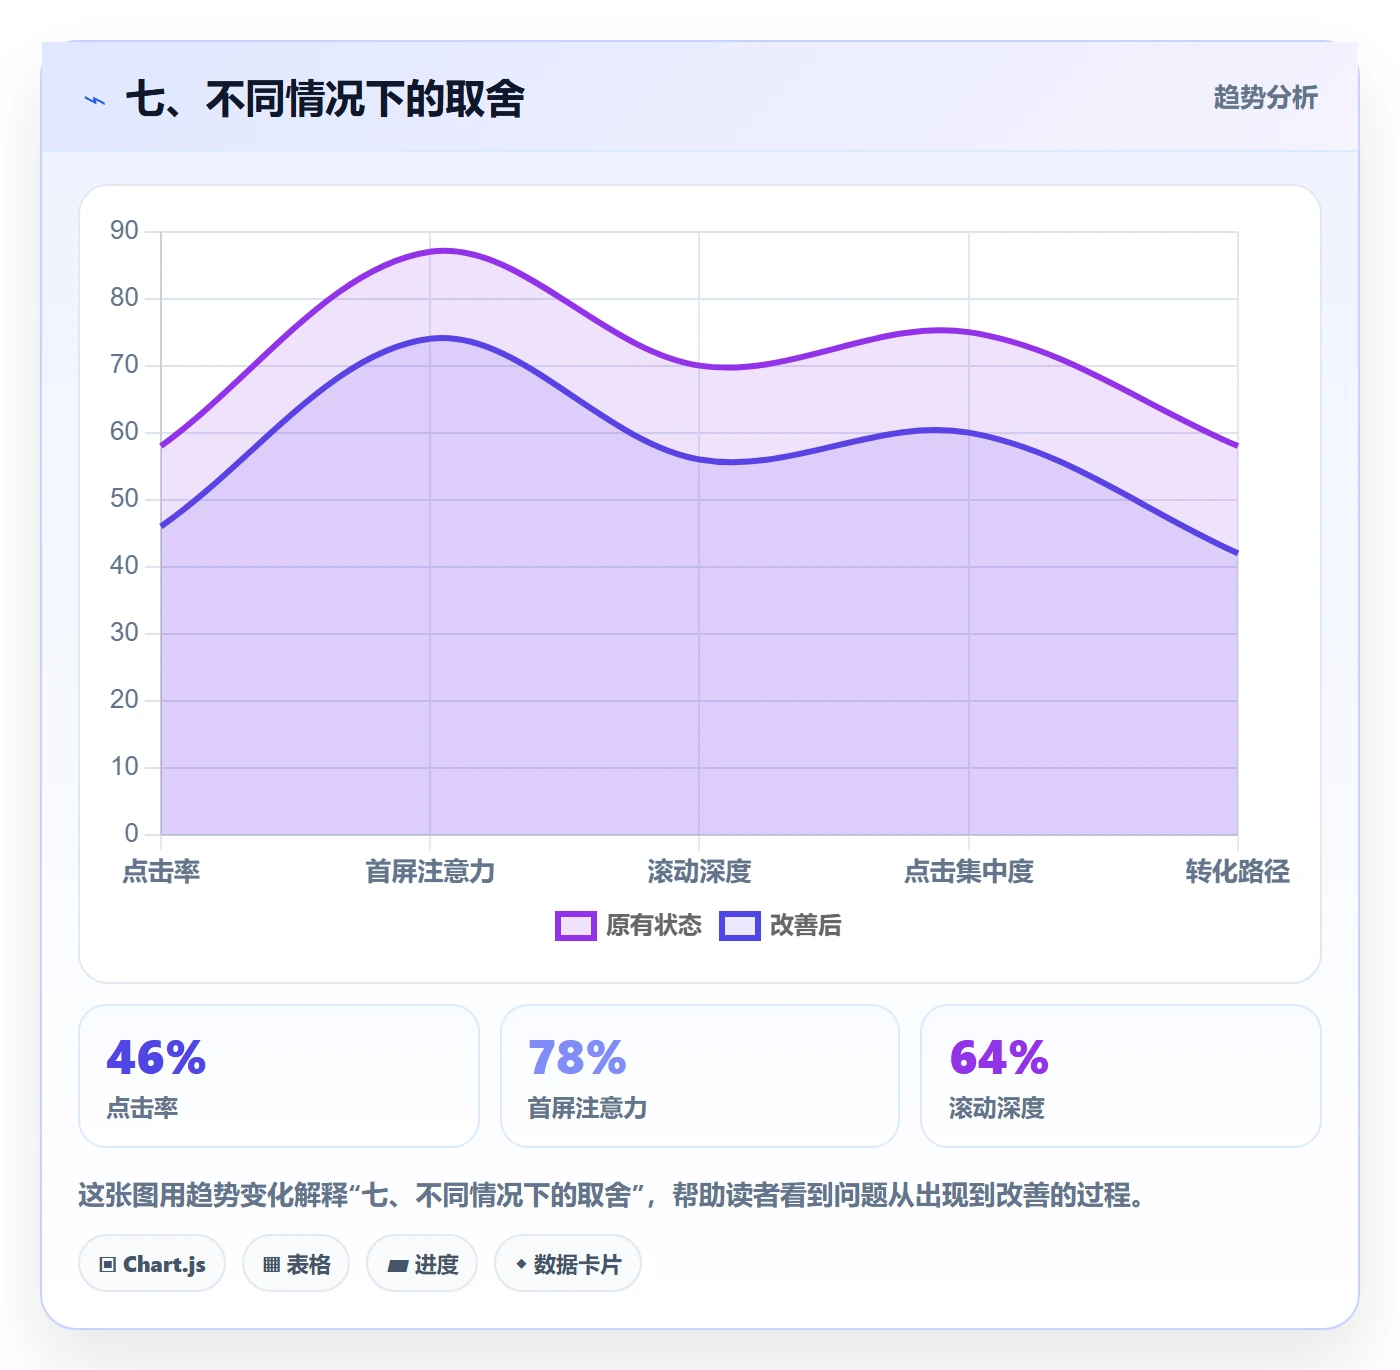Viewport: 1400px width, 1370px height.
Task: Click the 滚动深度 x-axis label
Action: (699, 871)
